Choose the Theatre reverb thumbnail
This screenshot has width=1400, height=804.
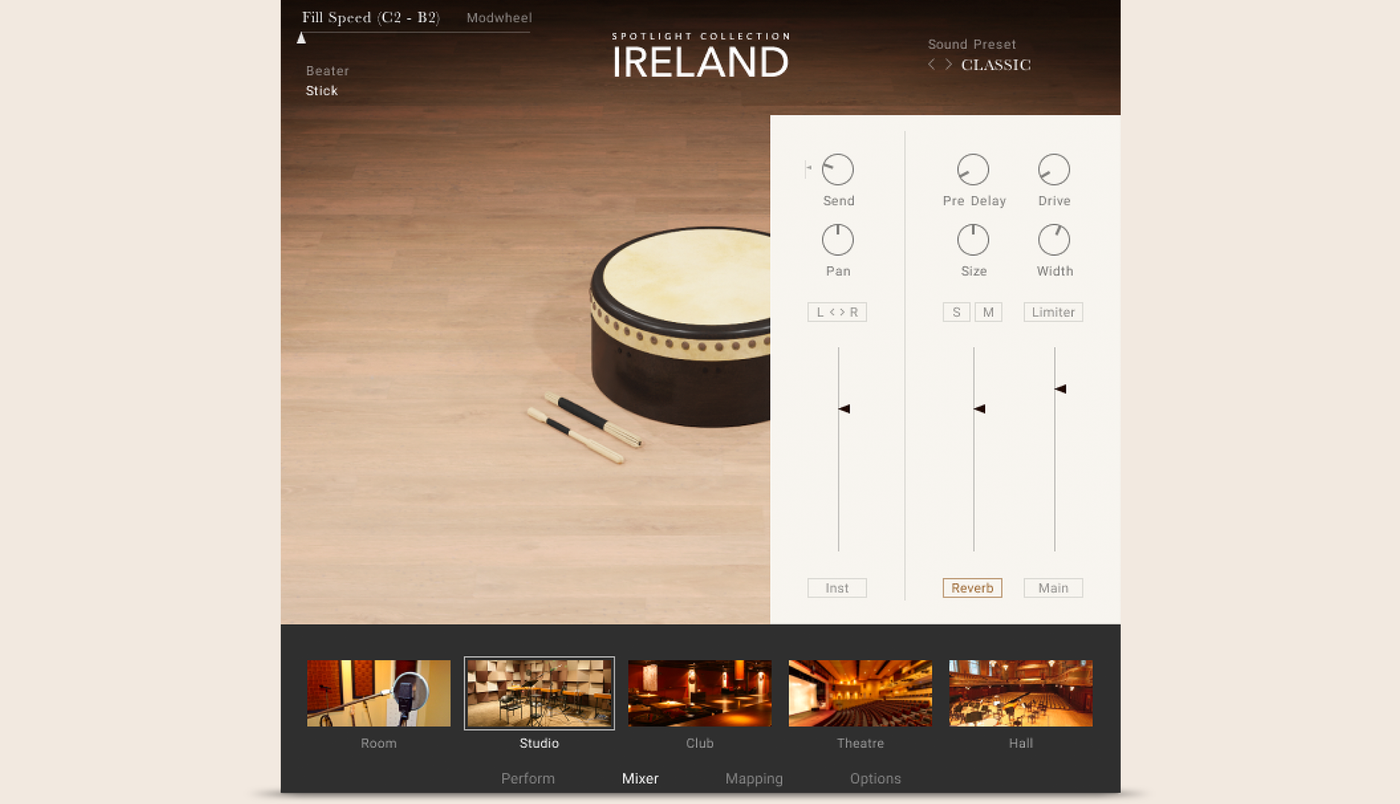pyautogui.click(x=860, y=693)
